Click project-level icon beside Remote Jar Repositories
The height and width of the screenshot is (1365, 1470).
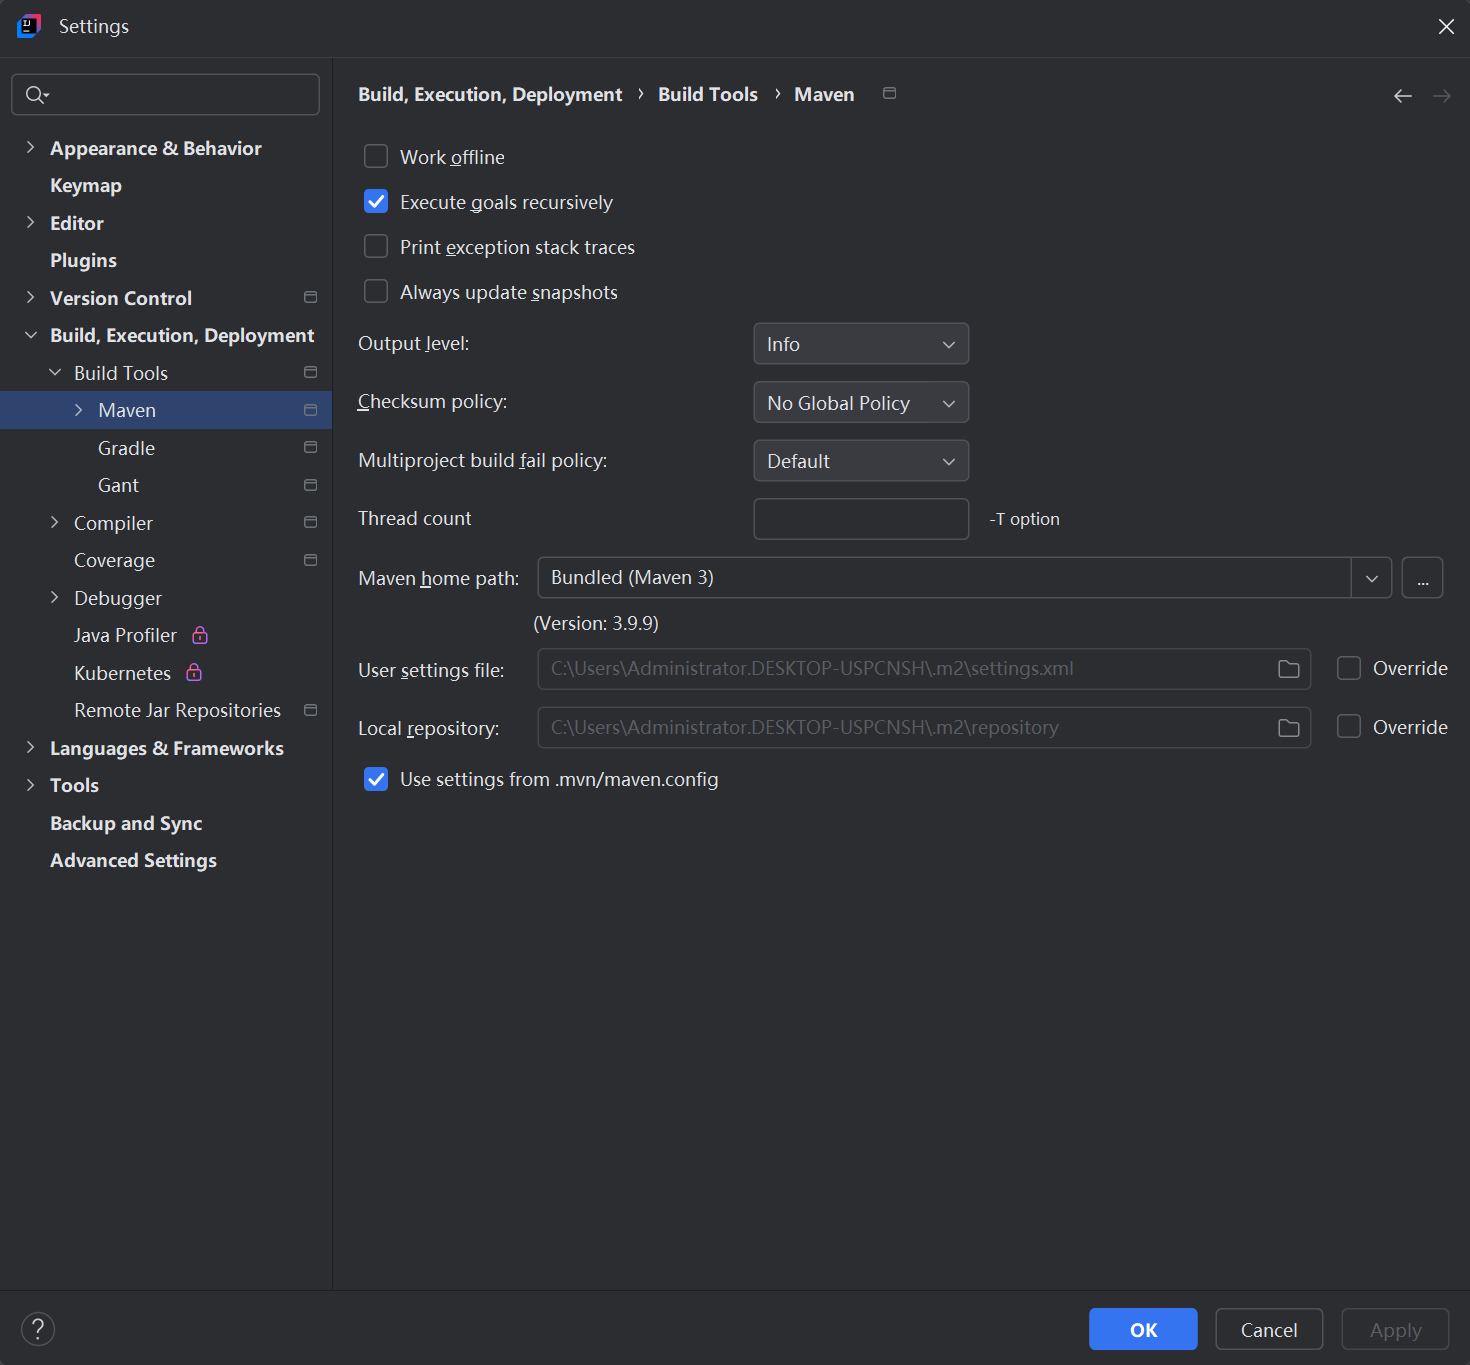tap(311, 710)
